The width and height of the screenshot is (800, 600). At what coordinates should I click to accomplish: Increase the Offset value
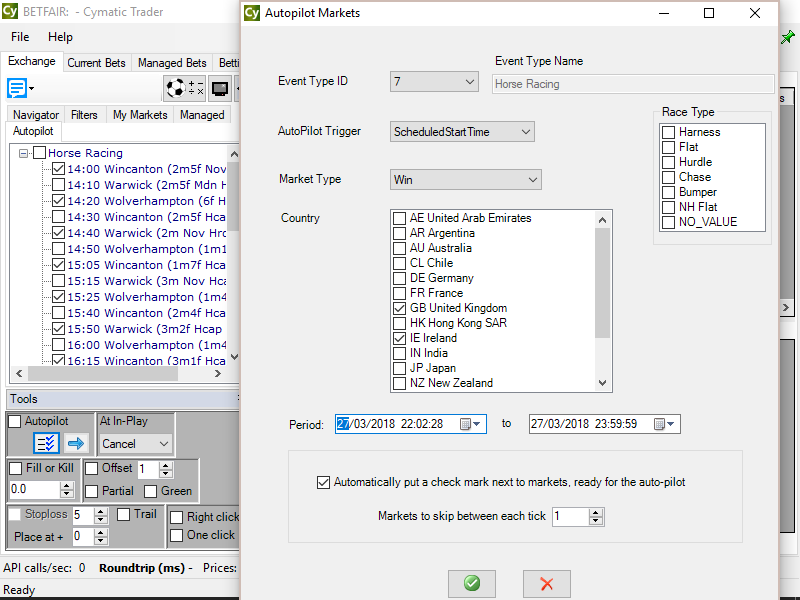pos(165,465)
